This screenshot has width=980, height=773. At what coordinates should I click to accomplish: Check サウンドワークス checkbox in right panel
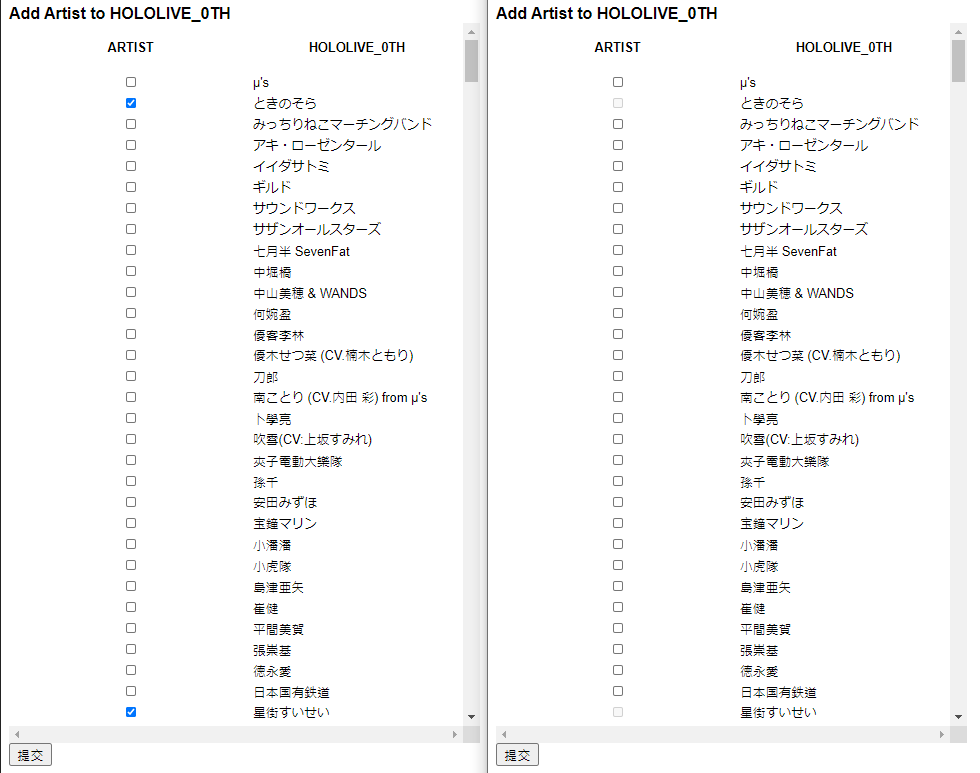pyautogui.click(x=618, y=208)
